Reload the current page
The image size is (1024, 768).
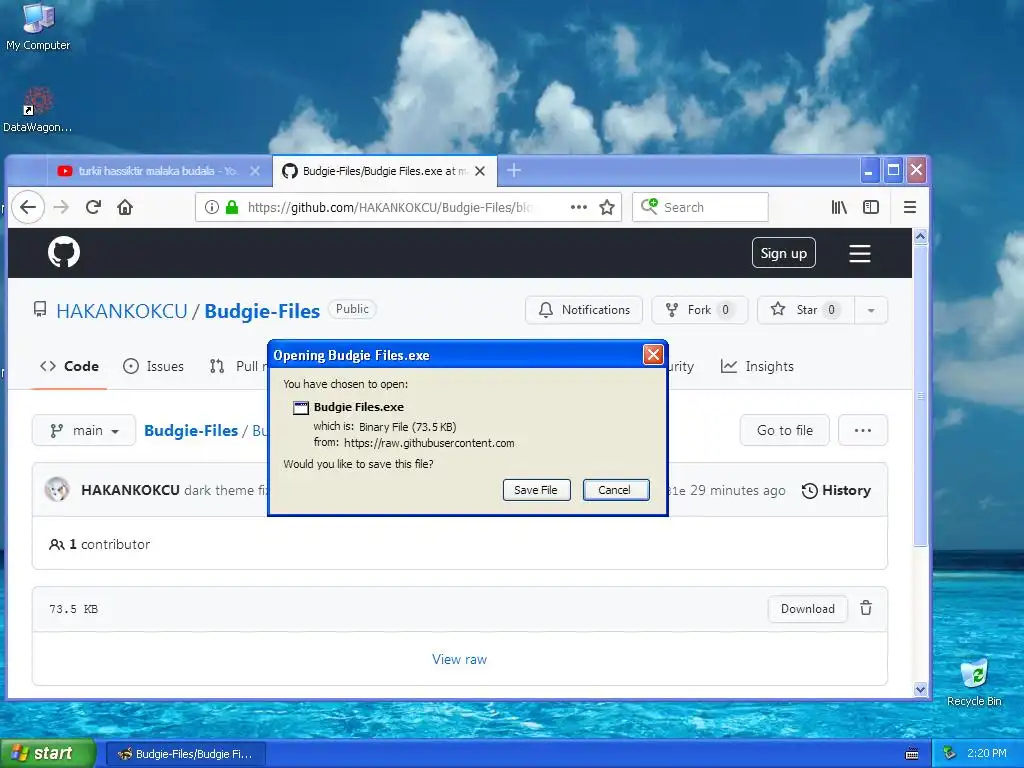click(x=93, y=207)
